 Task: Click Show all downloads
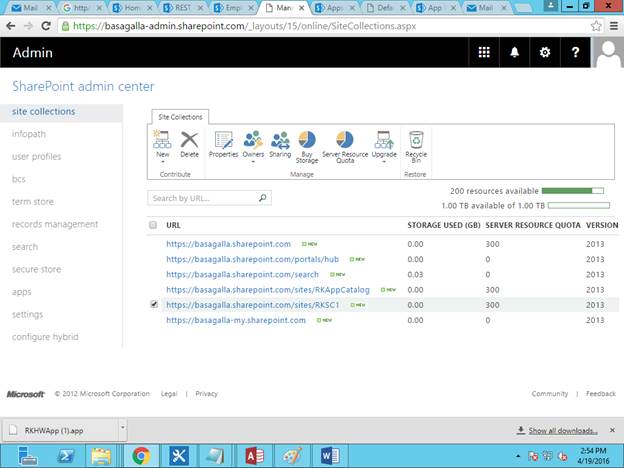pos(563,431)
